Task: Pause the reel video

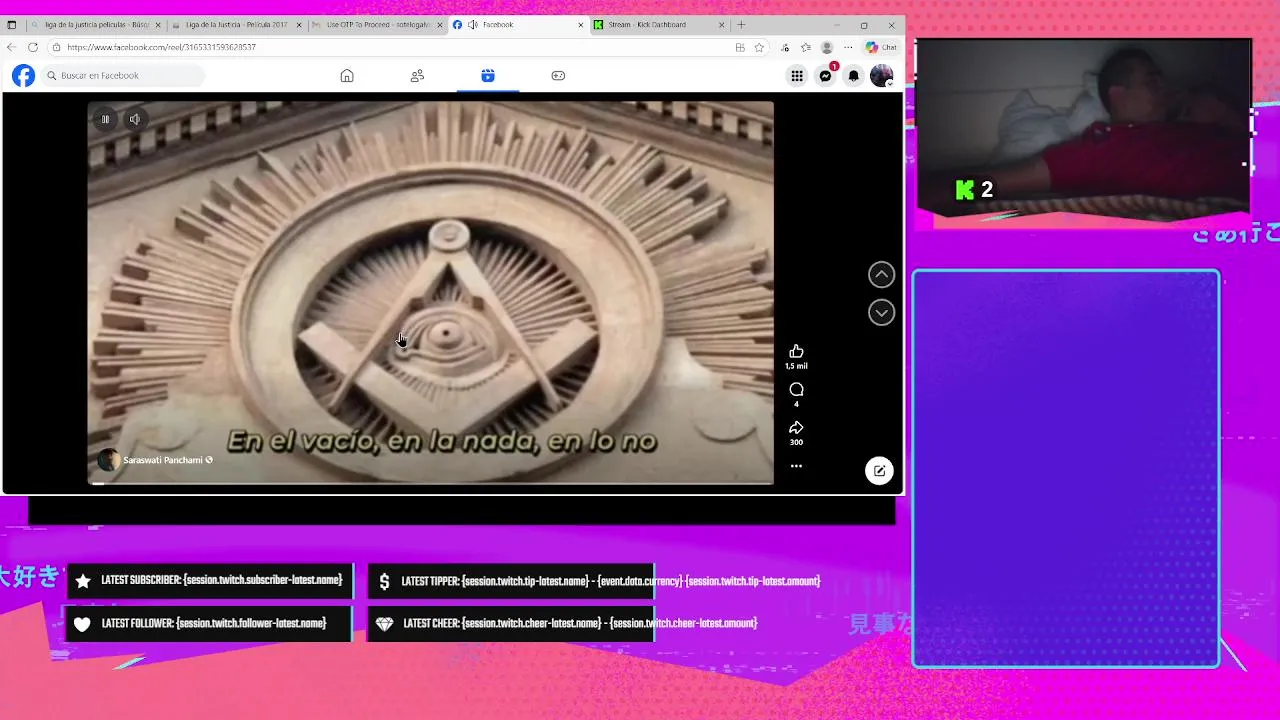Action: click(105, 119)
